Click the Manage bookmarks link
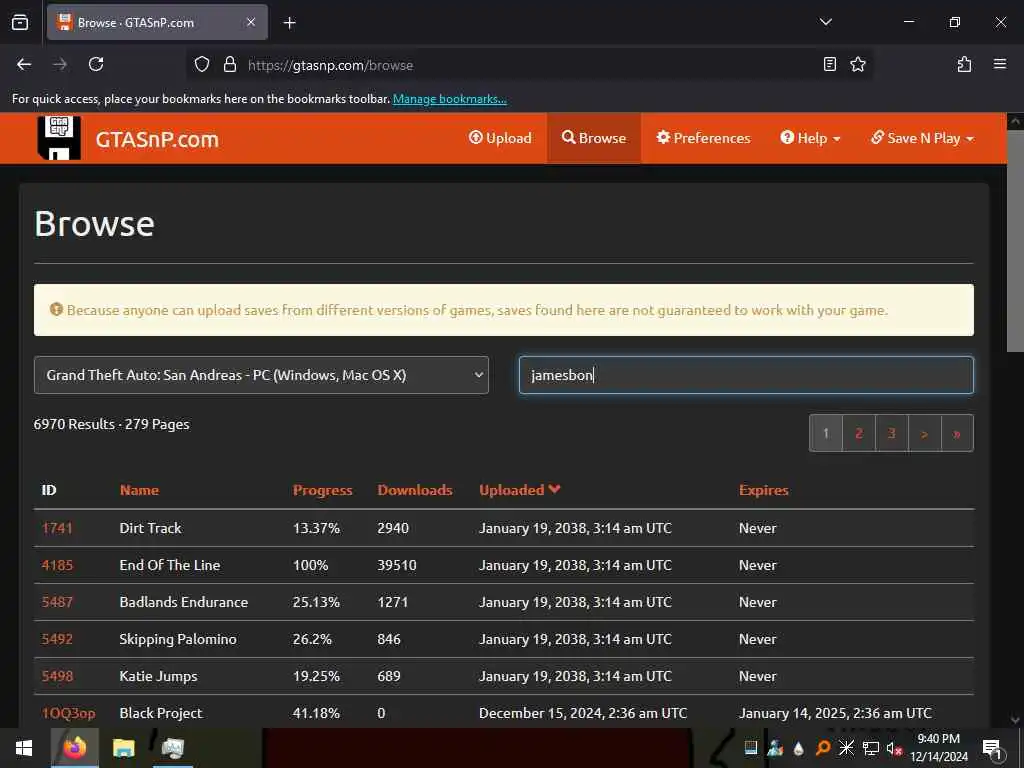Viewport: 1024px width, 768px height. coord(449,99)
